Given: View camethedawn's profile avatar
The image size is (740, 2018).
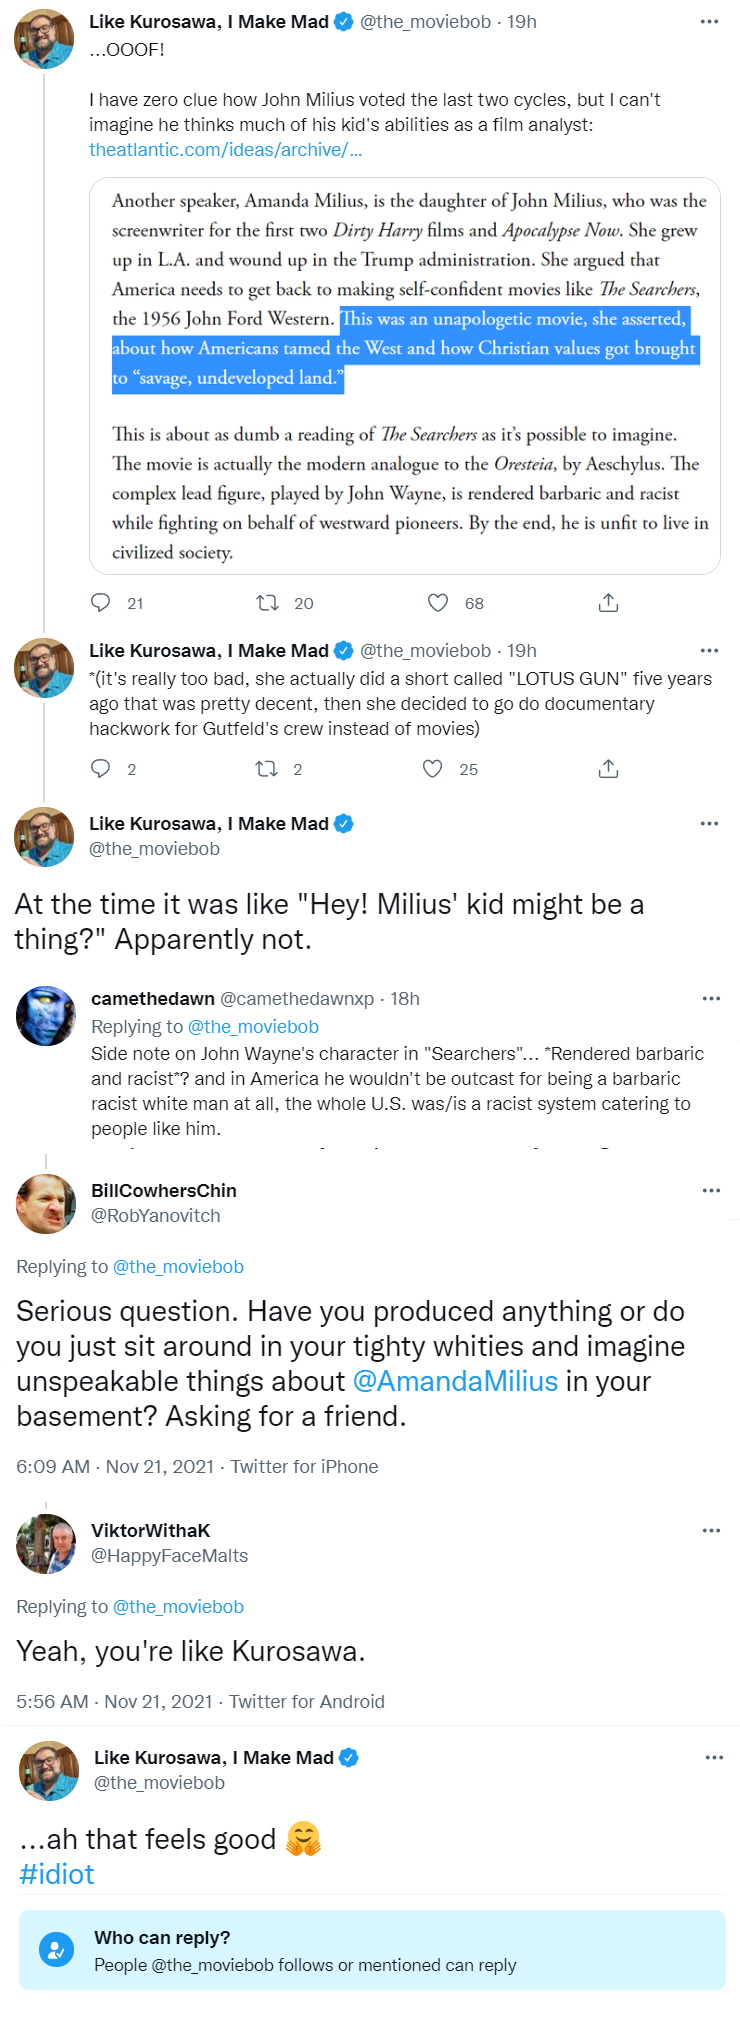Looking at the screenshot, I should [46, 1016].
